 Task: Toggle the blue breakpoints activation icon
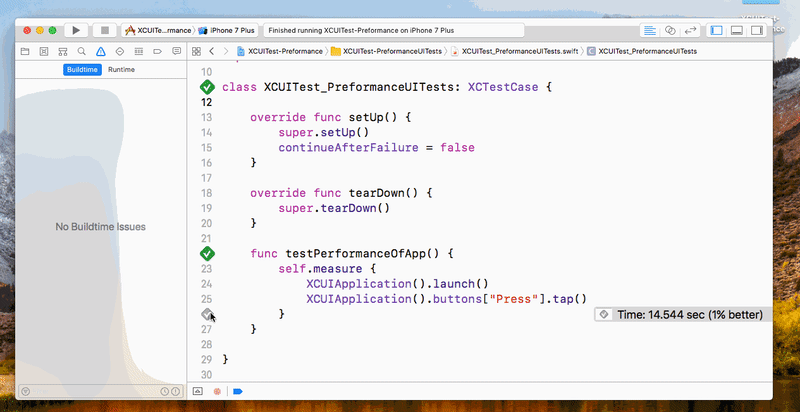[x=238, y=391]
